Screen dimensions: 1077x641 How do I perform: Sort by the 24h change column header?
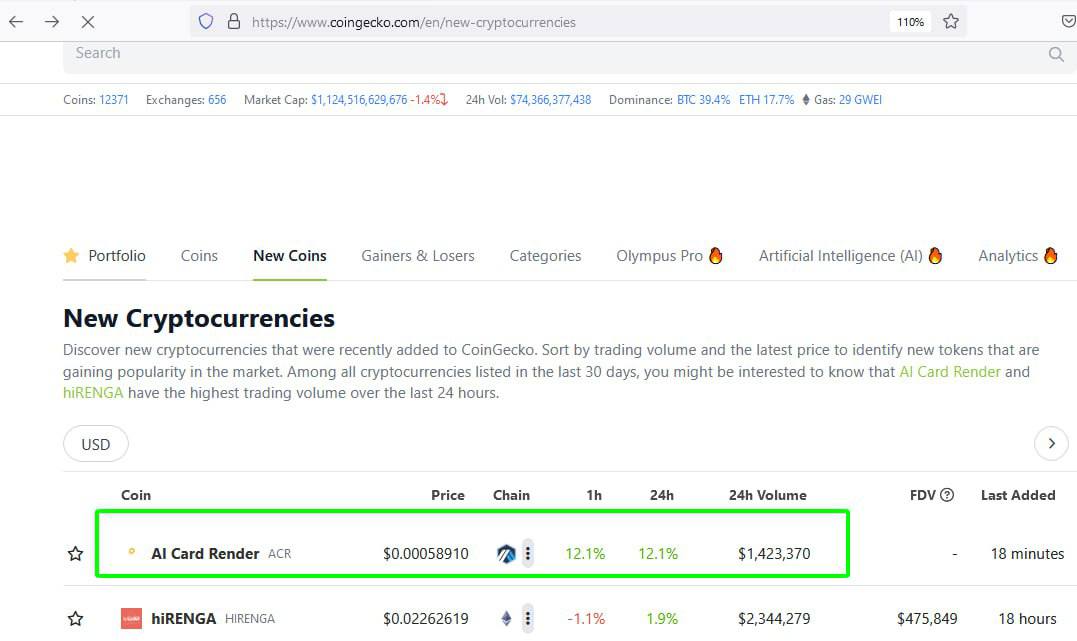click(x=662, y=495)
